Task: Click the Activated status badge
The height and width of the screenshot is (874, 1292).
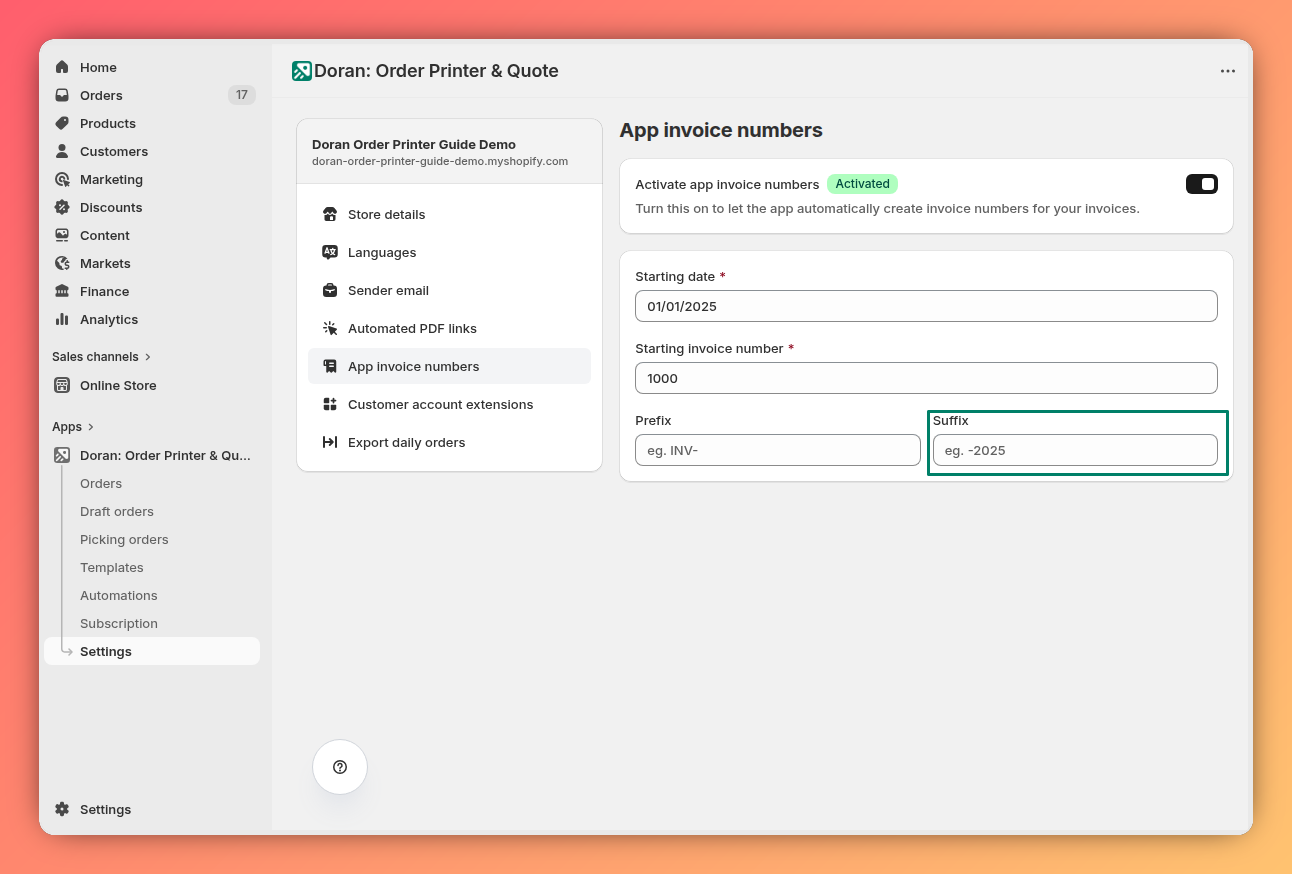Action: 862,184
